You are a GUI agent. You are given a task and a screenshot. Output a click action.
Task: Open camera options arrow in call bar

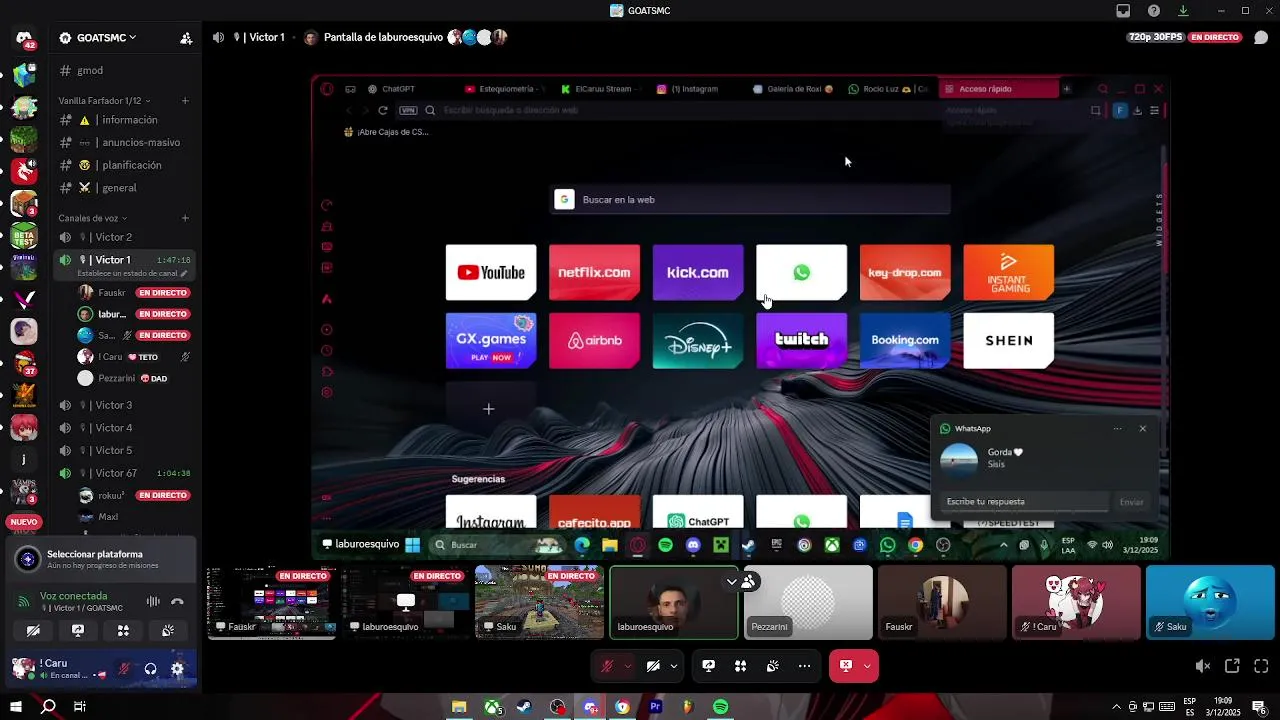pos(674,666)
